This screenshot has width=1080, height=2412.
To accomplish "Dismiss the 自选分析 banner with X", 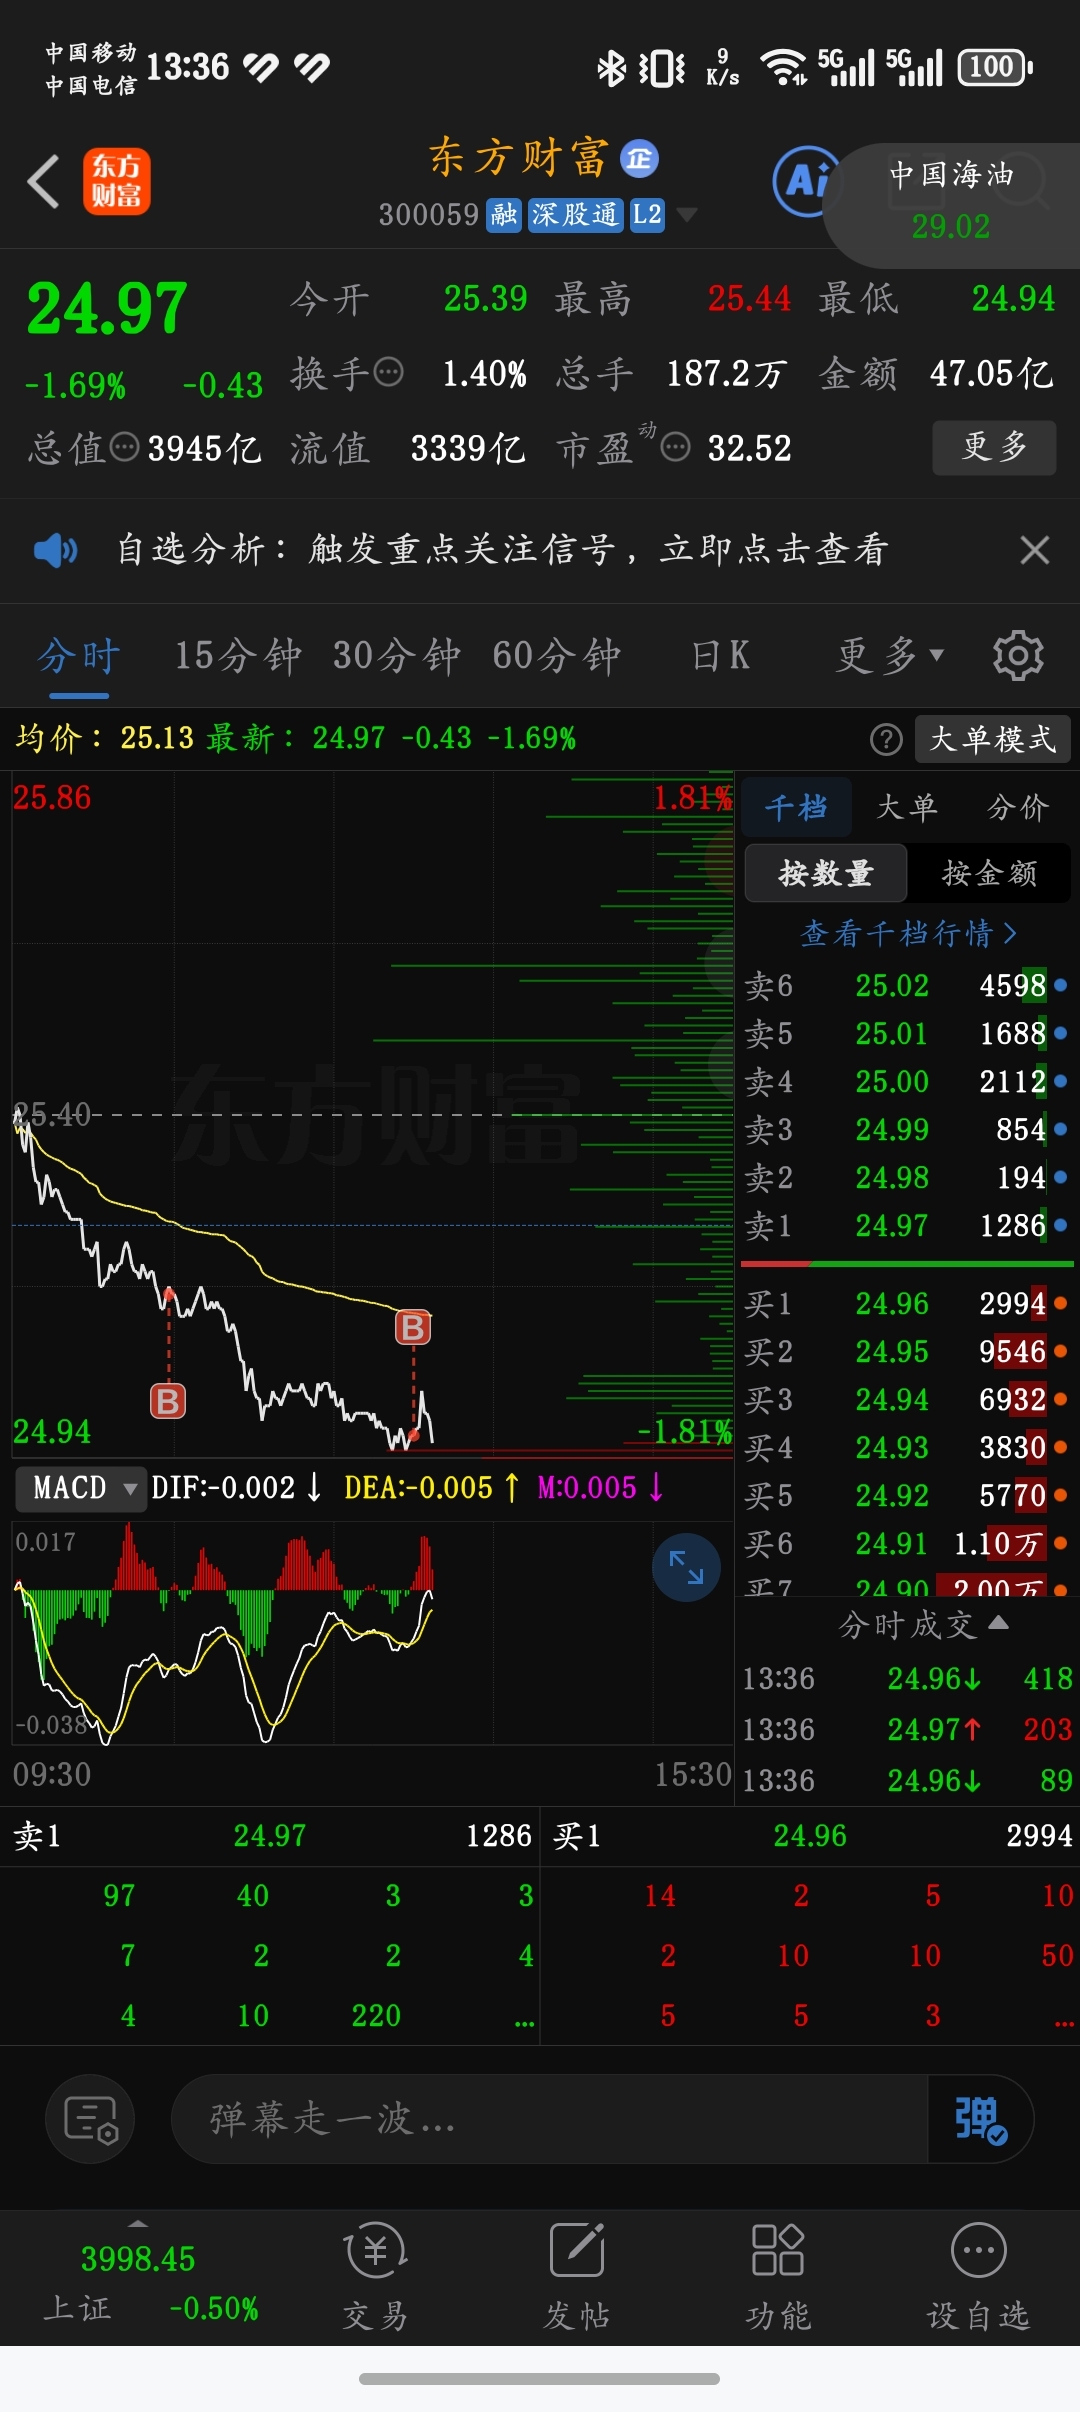I will [1035, 550].
